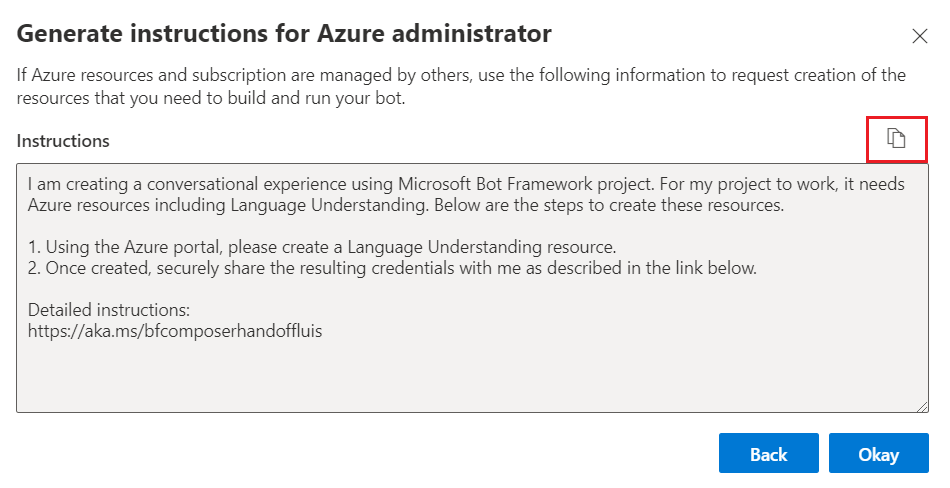Close the Generate instructions dialog
Viewport: 950px width, 488px height.
(920, 36)
